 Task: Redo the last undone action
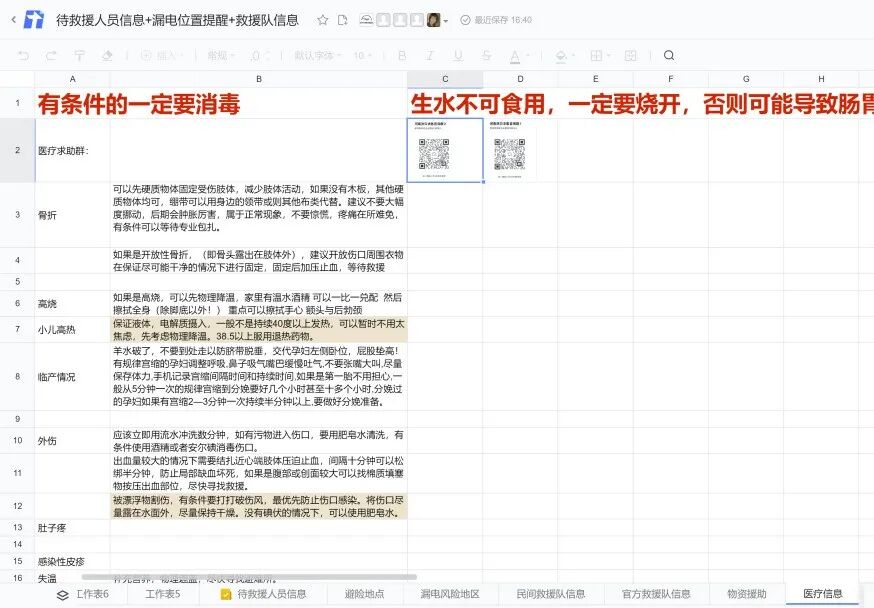point(51,55)
